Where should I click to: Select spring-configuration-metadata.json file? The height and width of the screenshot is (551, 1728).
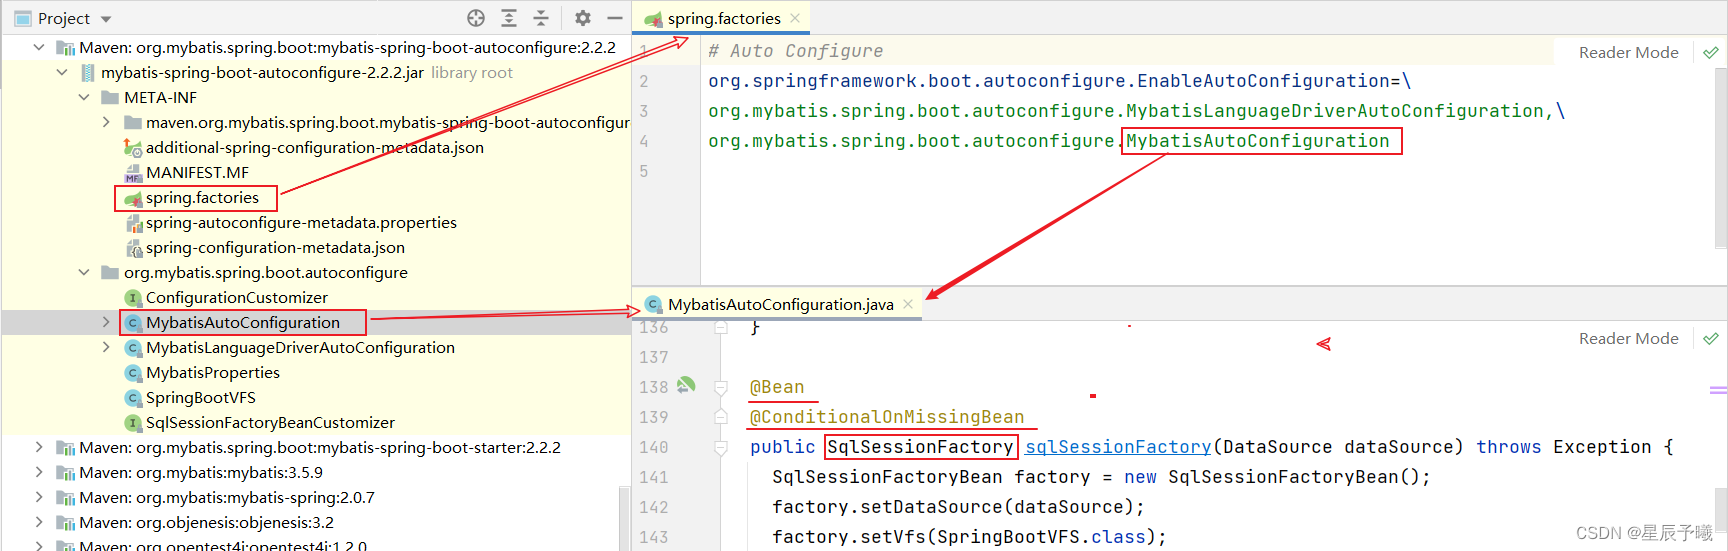(x=275, y=247)
